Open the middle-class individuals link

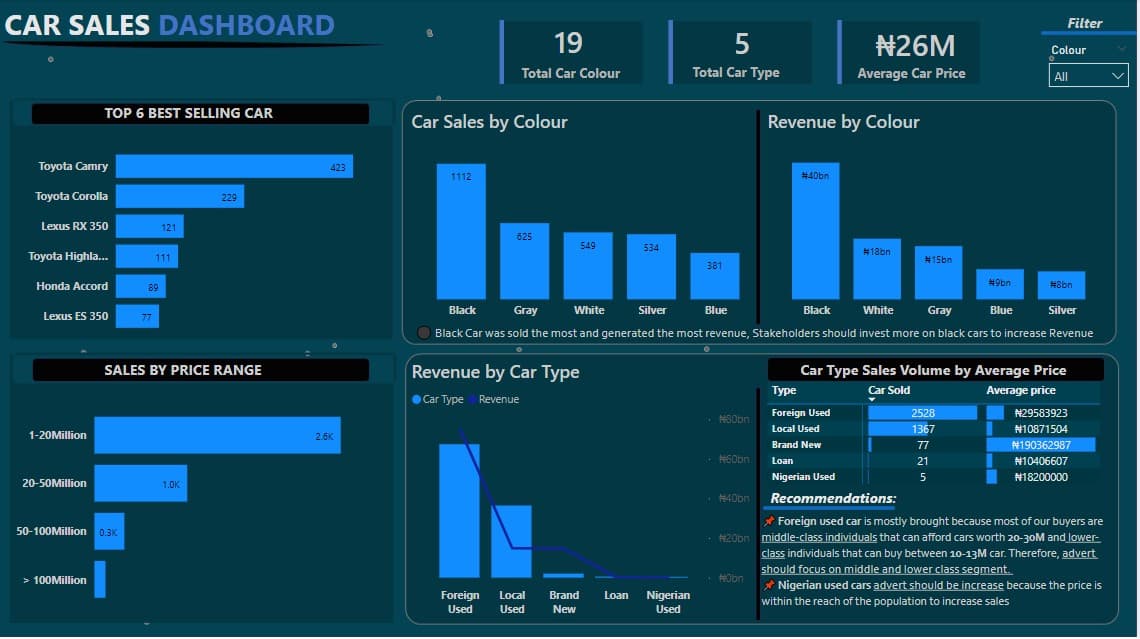[817, 537]
